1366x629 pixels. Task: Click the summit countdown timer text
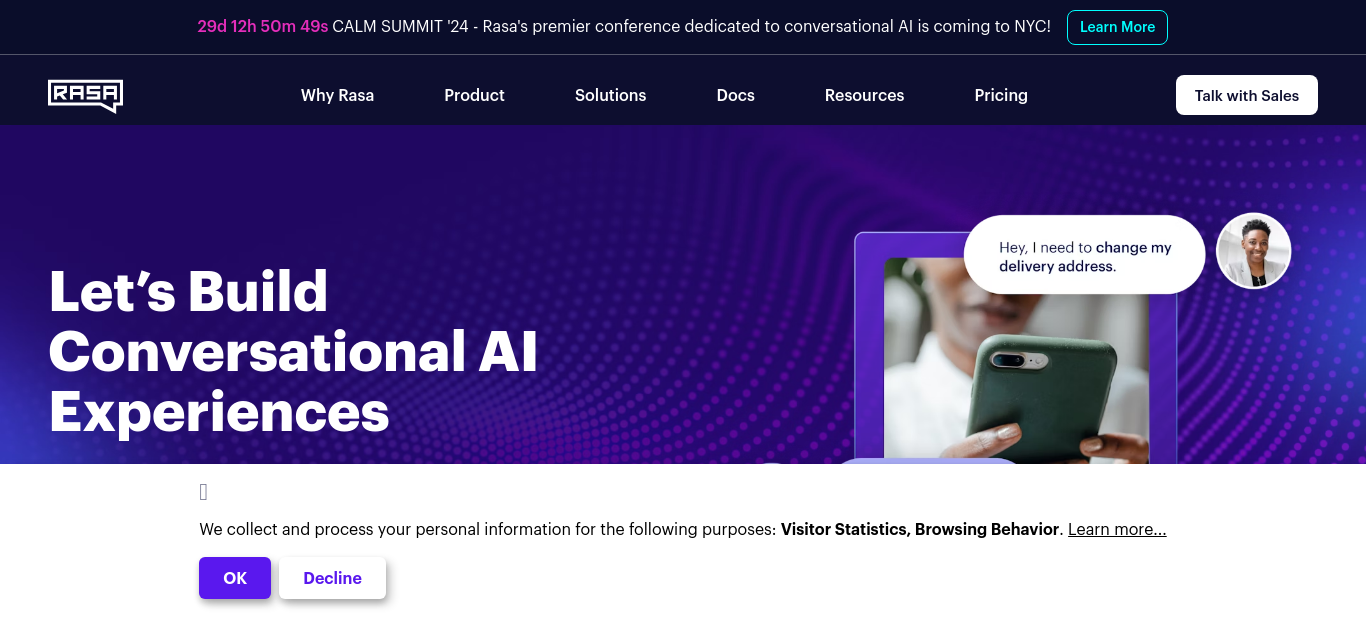point(263,27)
